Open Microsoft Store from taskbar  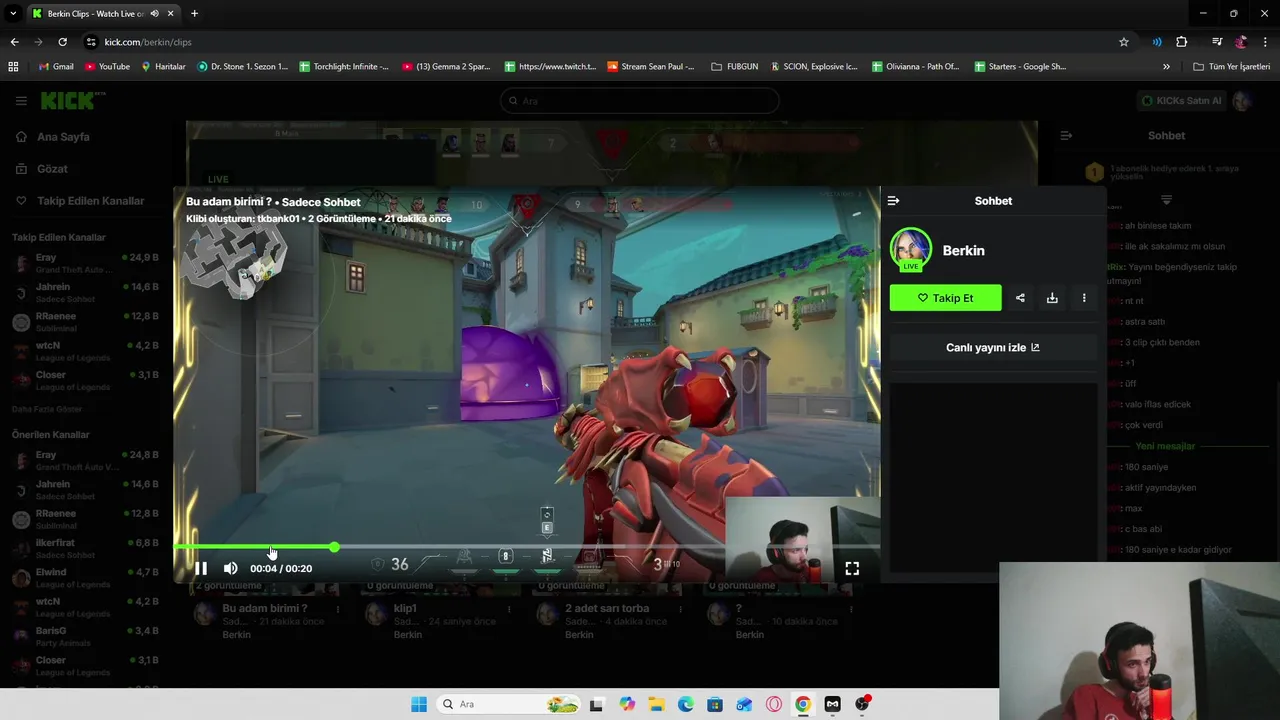click(715, 704)
